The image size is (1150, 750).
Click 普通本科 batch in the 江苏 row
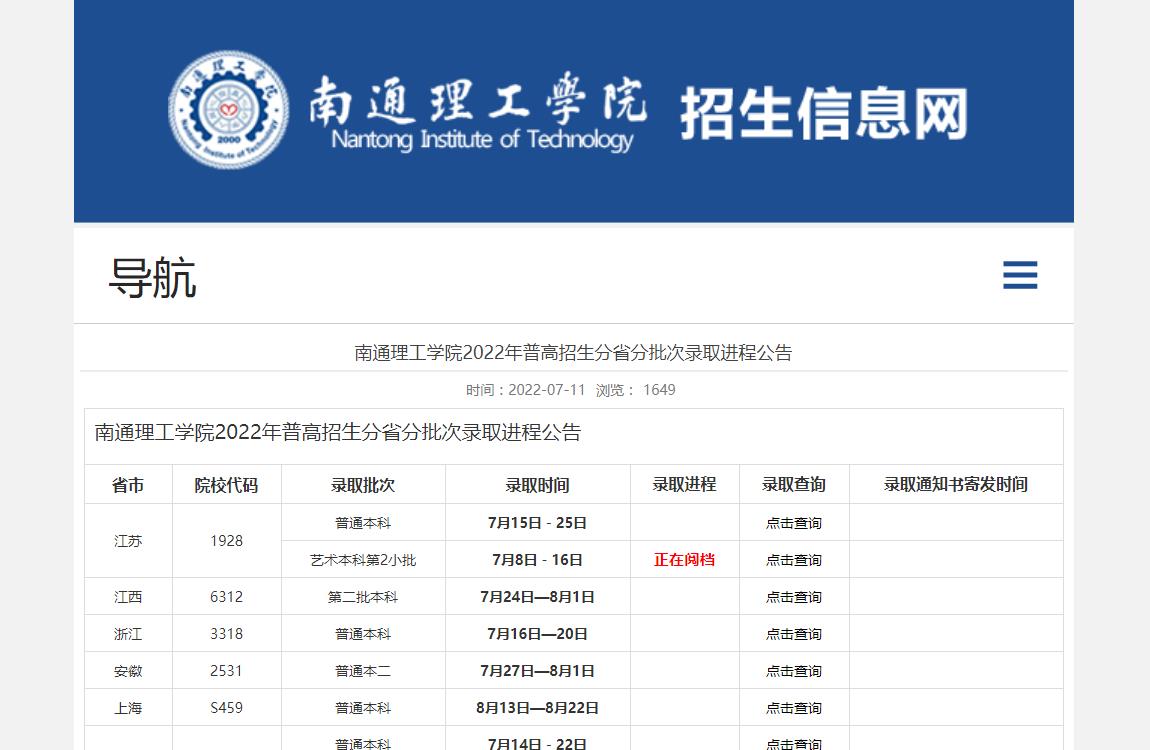(363, 523)
